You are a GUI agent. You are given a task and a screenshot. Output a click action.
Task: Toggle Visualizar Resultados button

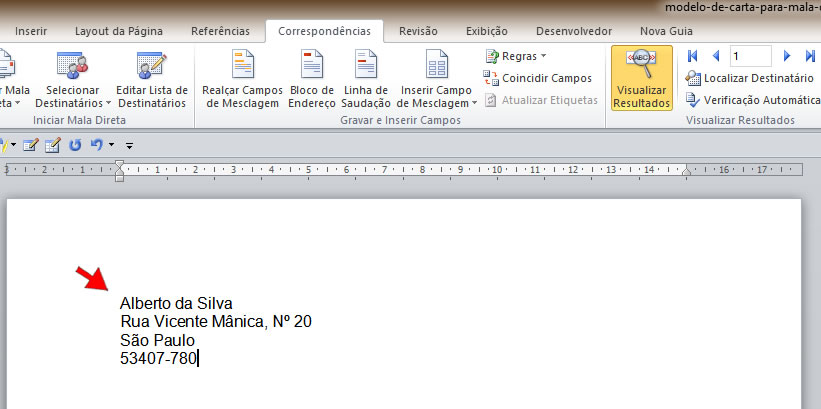click(641, 78)
